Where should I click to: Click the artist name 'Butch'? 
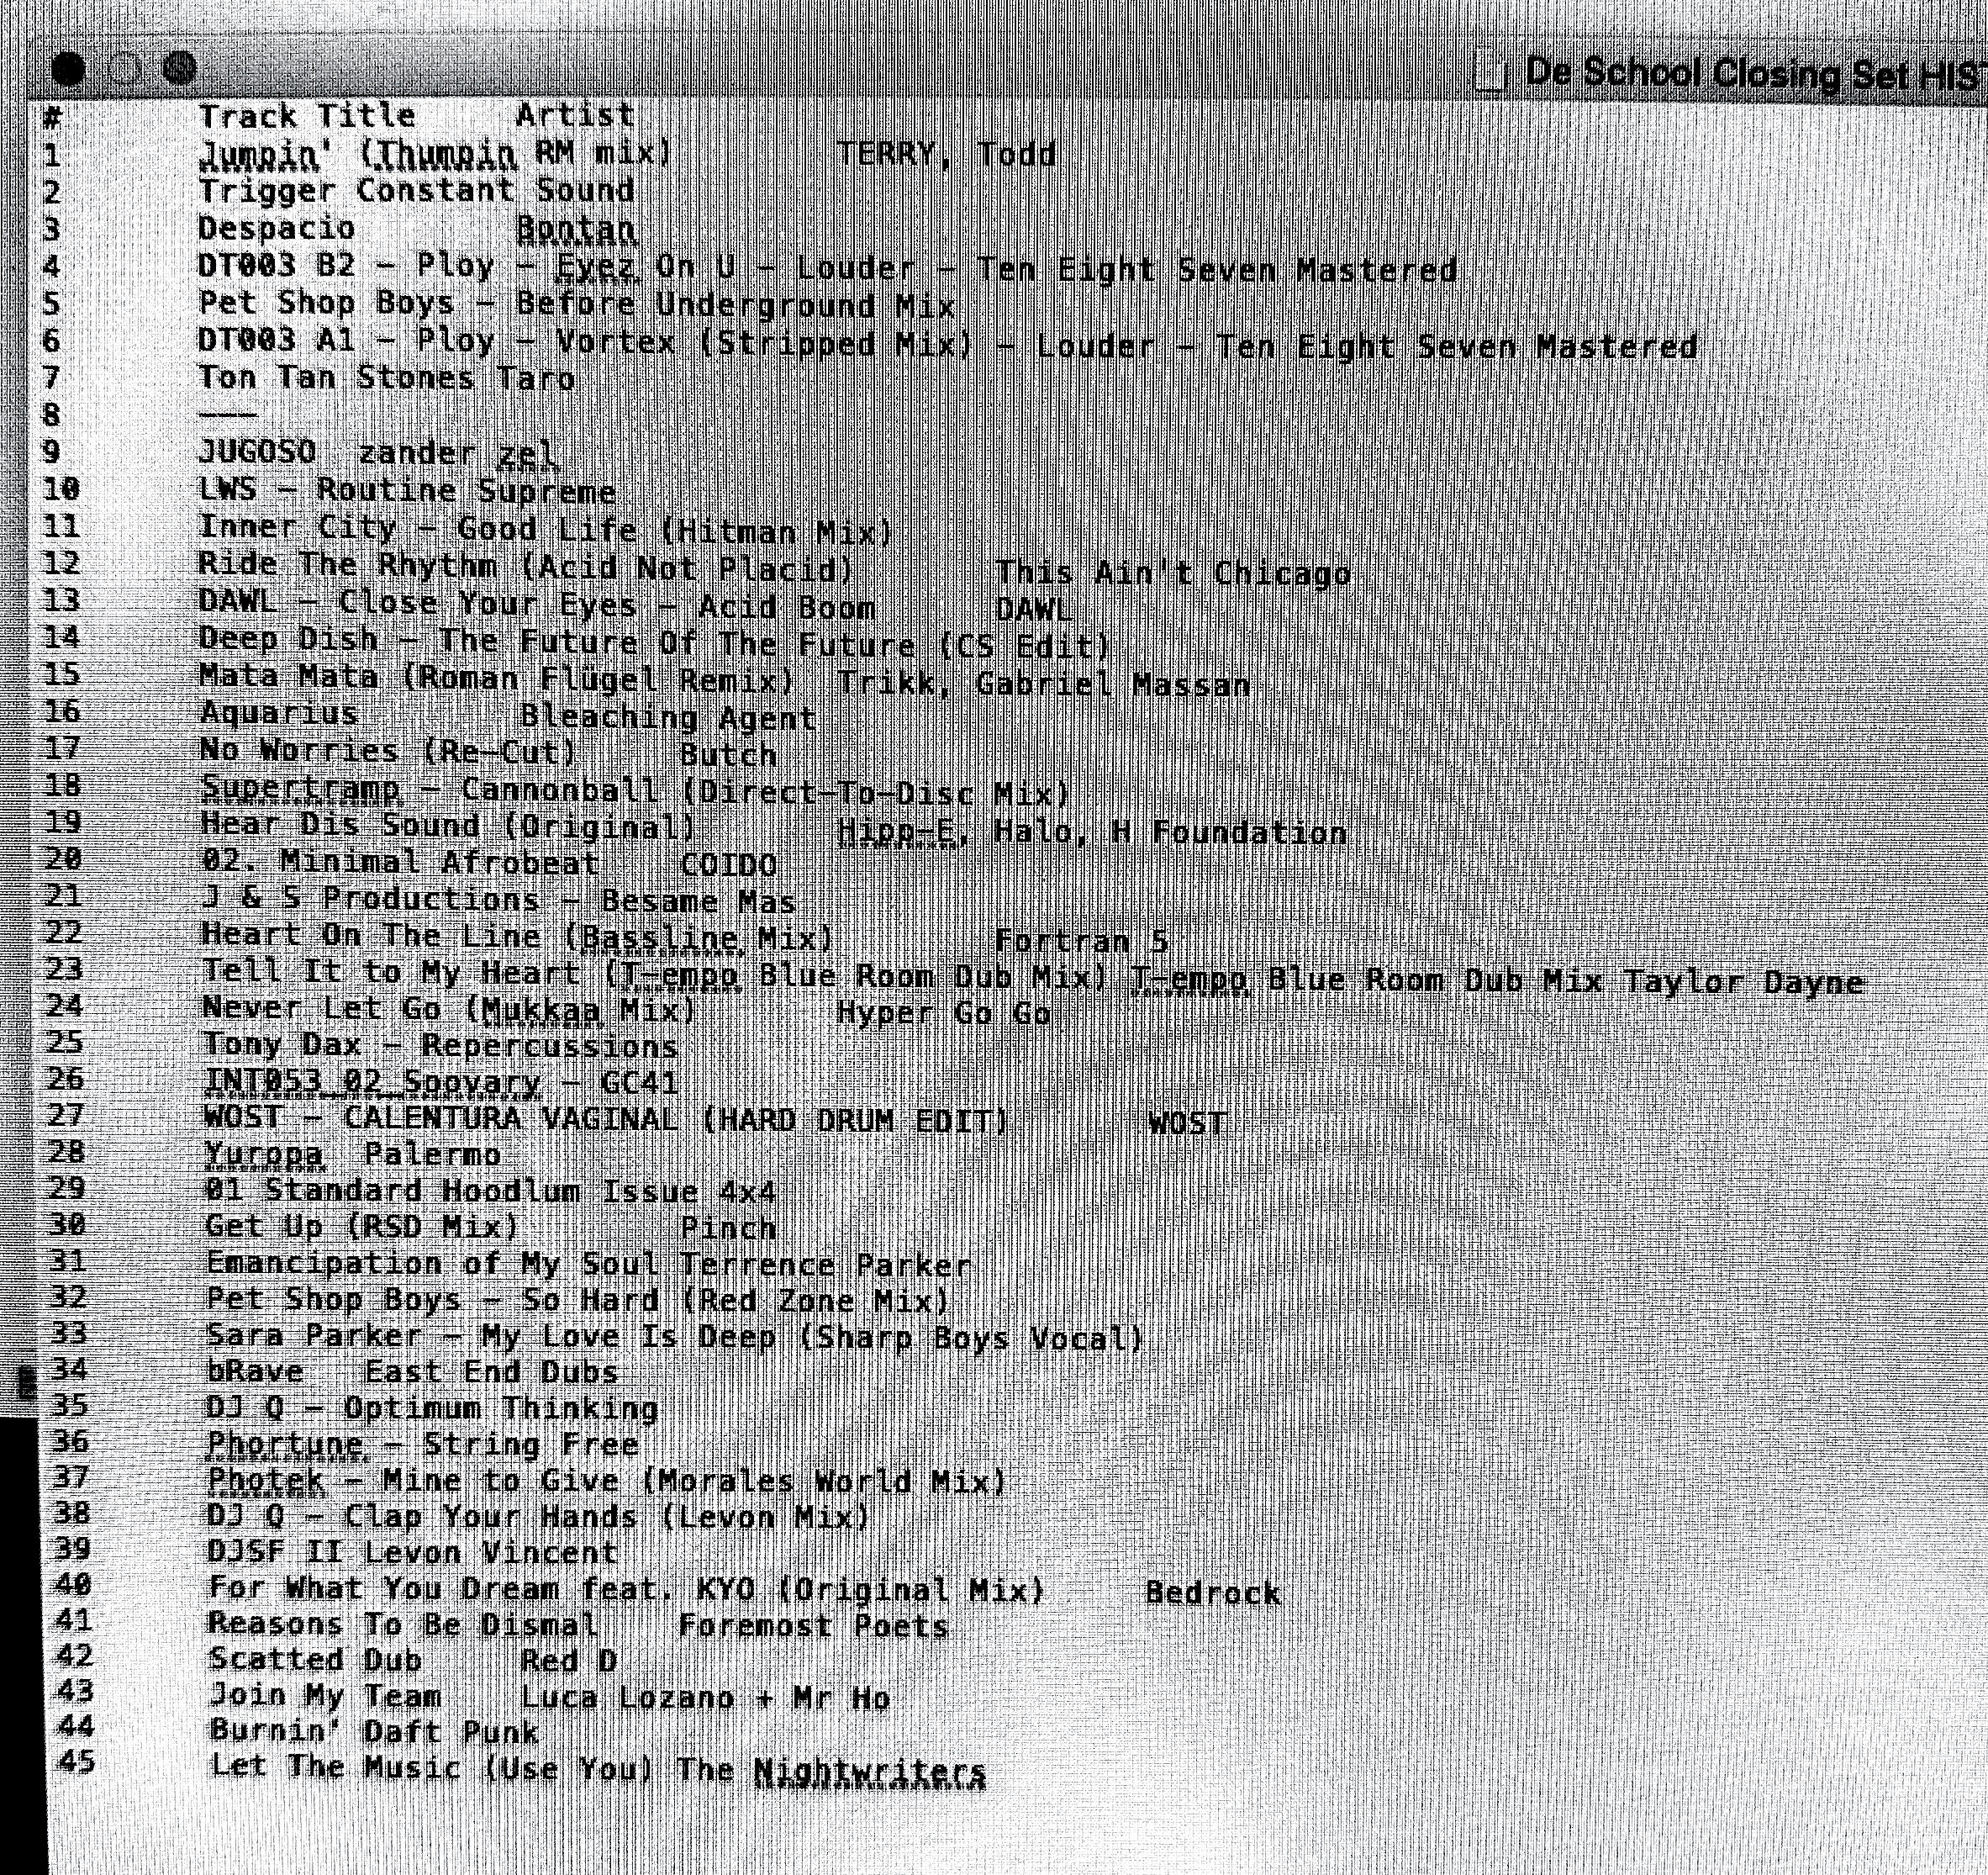point(728,755)
